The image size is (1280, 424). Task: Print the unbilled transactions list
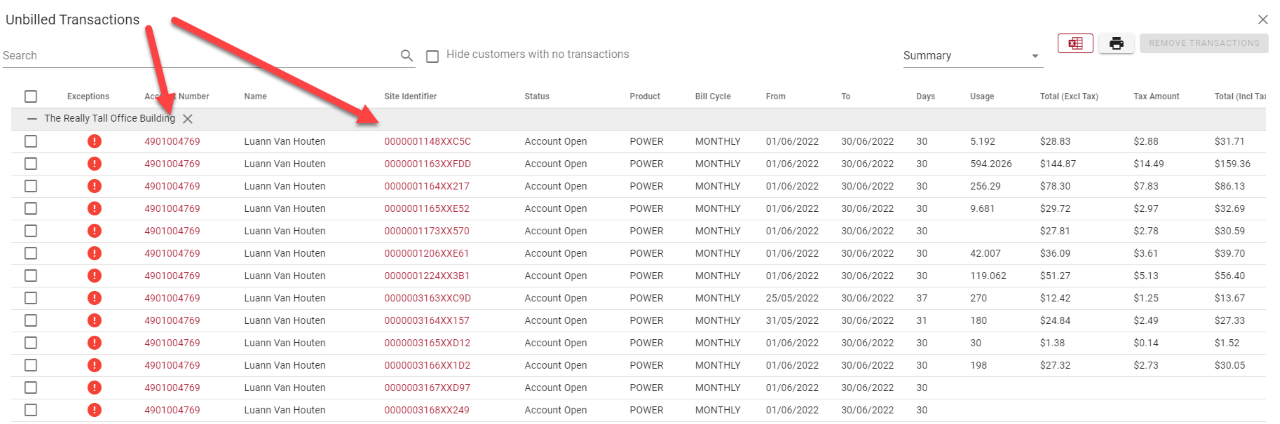click(1116, 43)
